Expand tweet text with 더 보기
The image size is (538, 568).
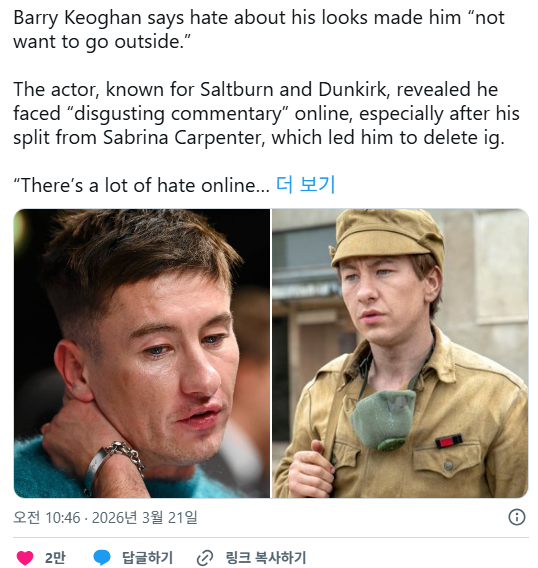(x=305, y=185)
